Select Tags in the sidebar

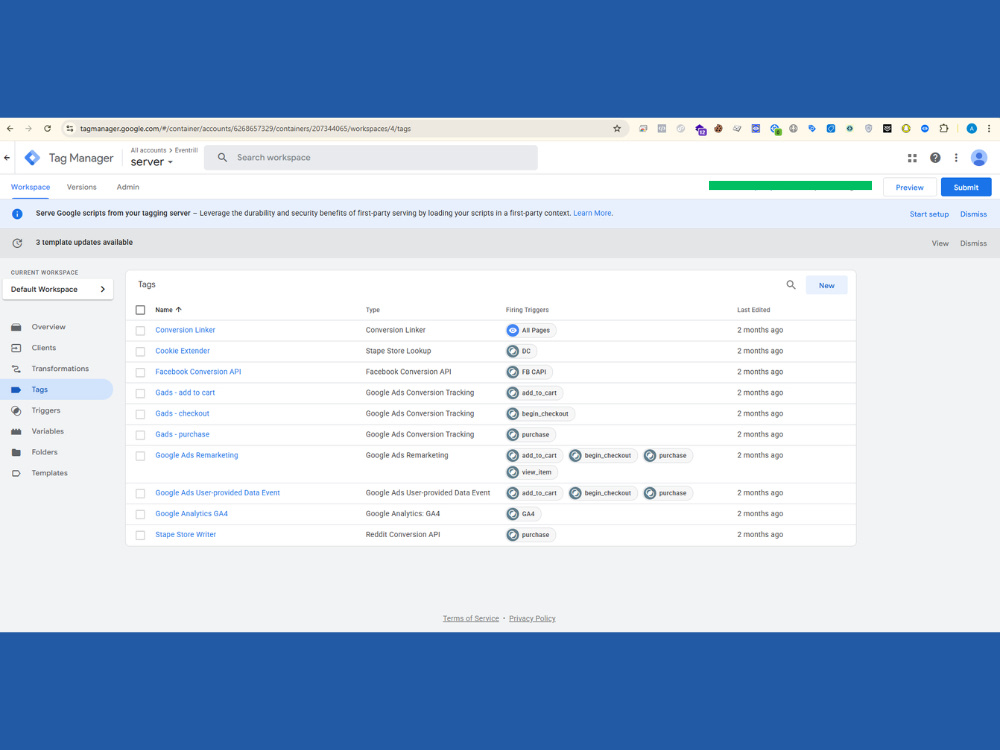coord(57,390)
